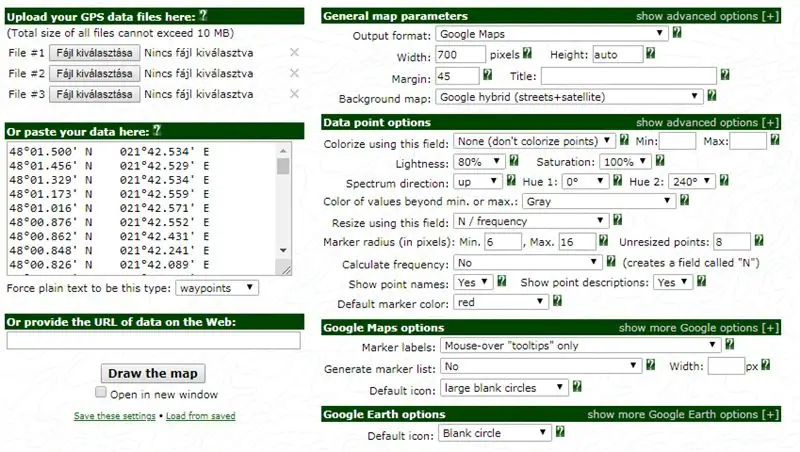Screen dimensions: 800x452
Task: Click the Title input field
Action: click(629, 77)
